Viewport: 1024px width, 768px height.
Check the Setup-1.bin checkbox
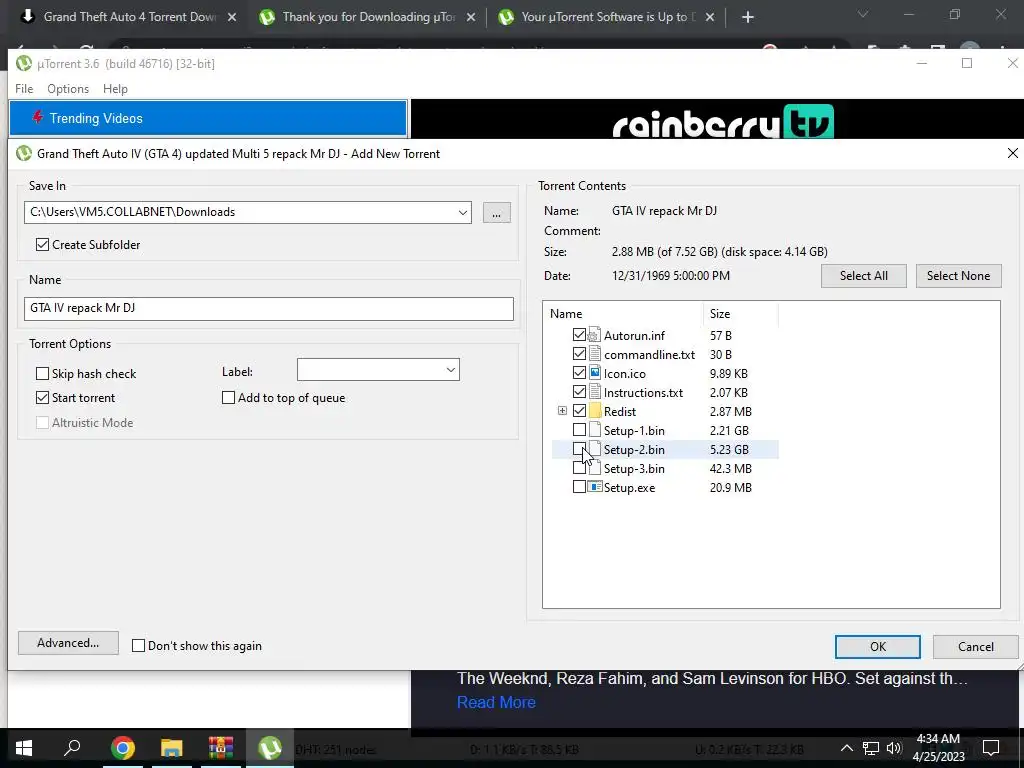[x=579, y=430]
